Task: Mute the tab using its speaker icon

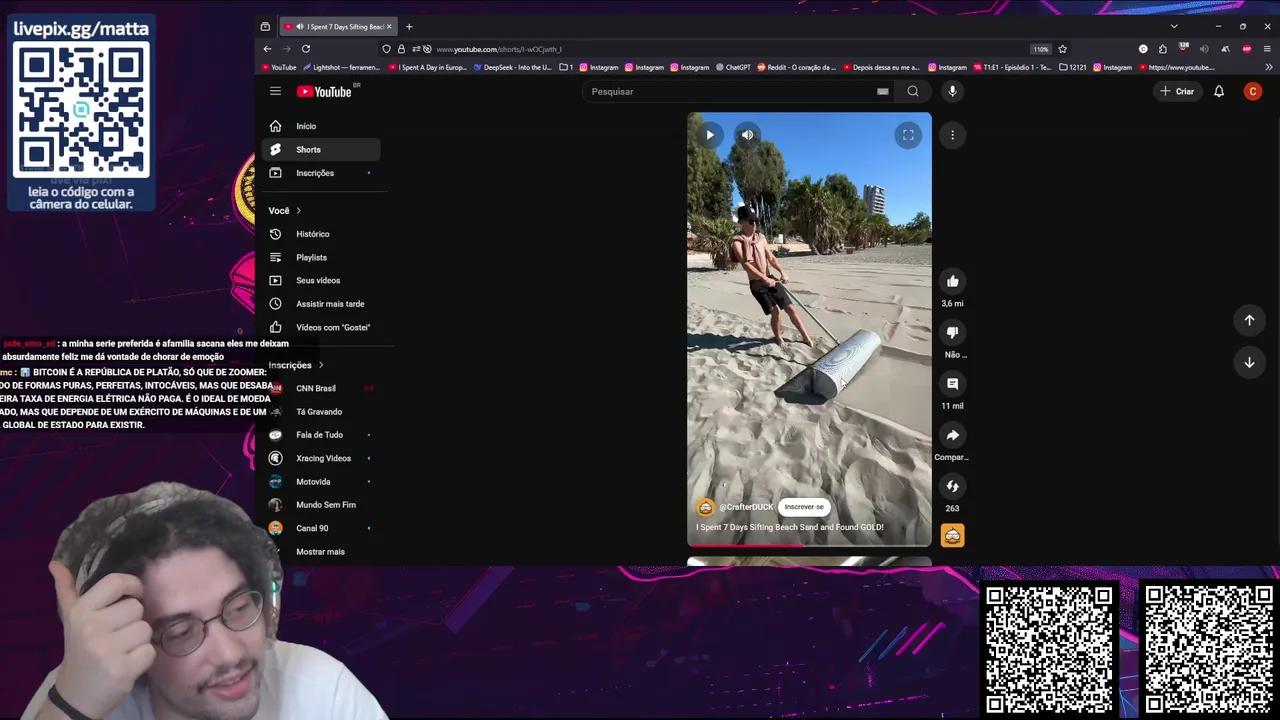Action: click(x=300, y=27)
